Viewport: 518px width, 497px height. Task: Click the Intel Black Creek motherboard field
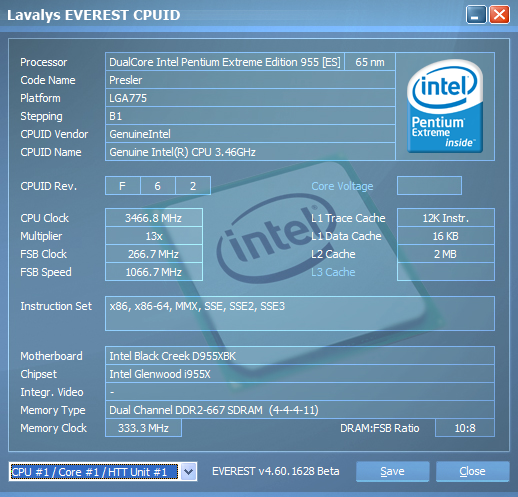tap(300, 356)
